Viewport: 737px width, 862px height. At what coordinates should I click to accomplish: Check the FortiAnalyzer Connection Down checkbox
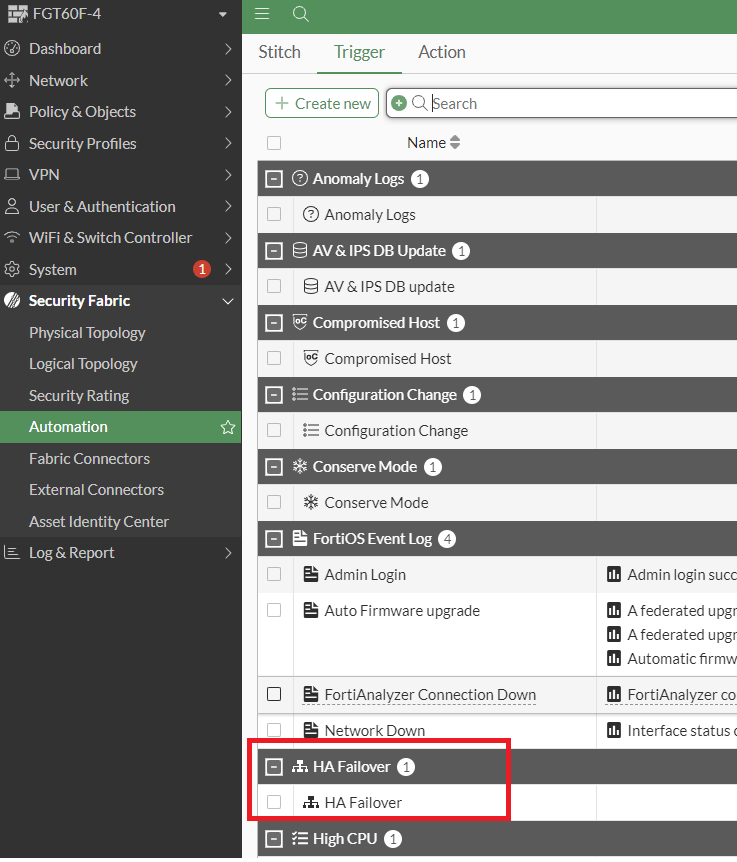point(274,694)
